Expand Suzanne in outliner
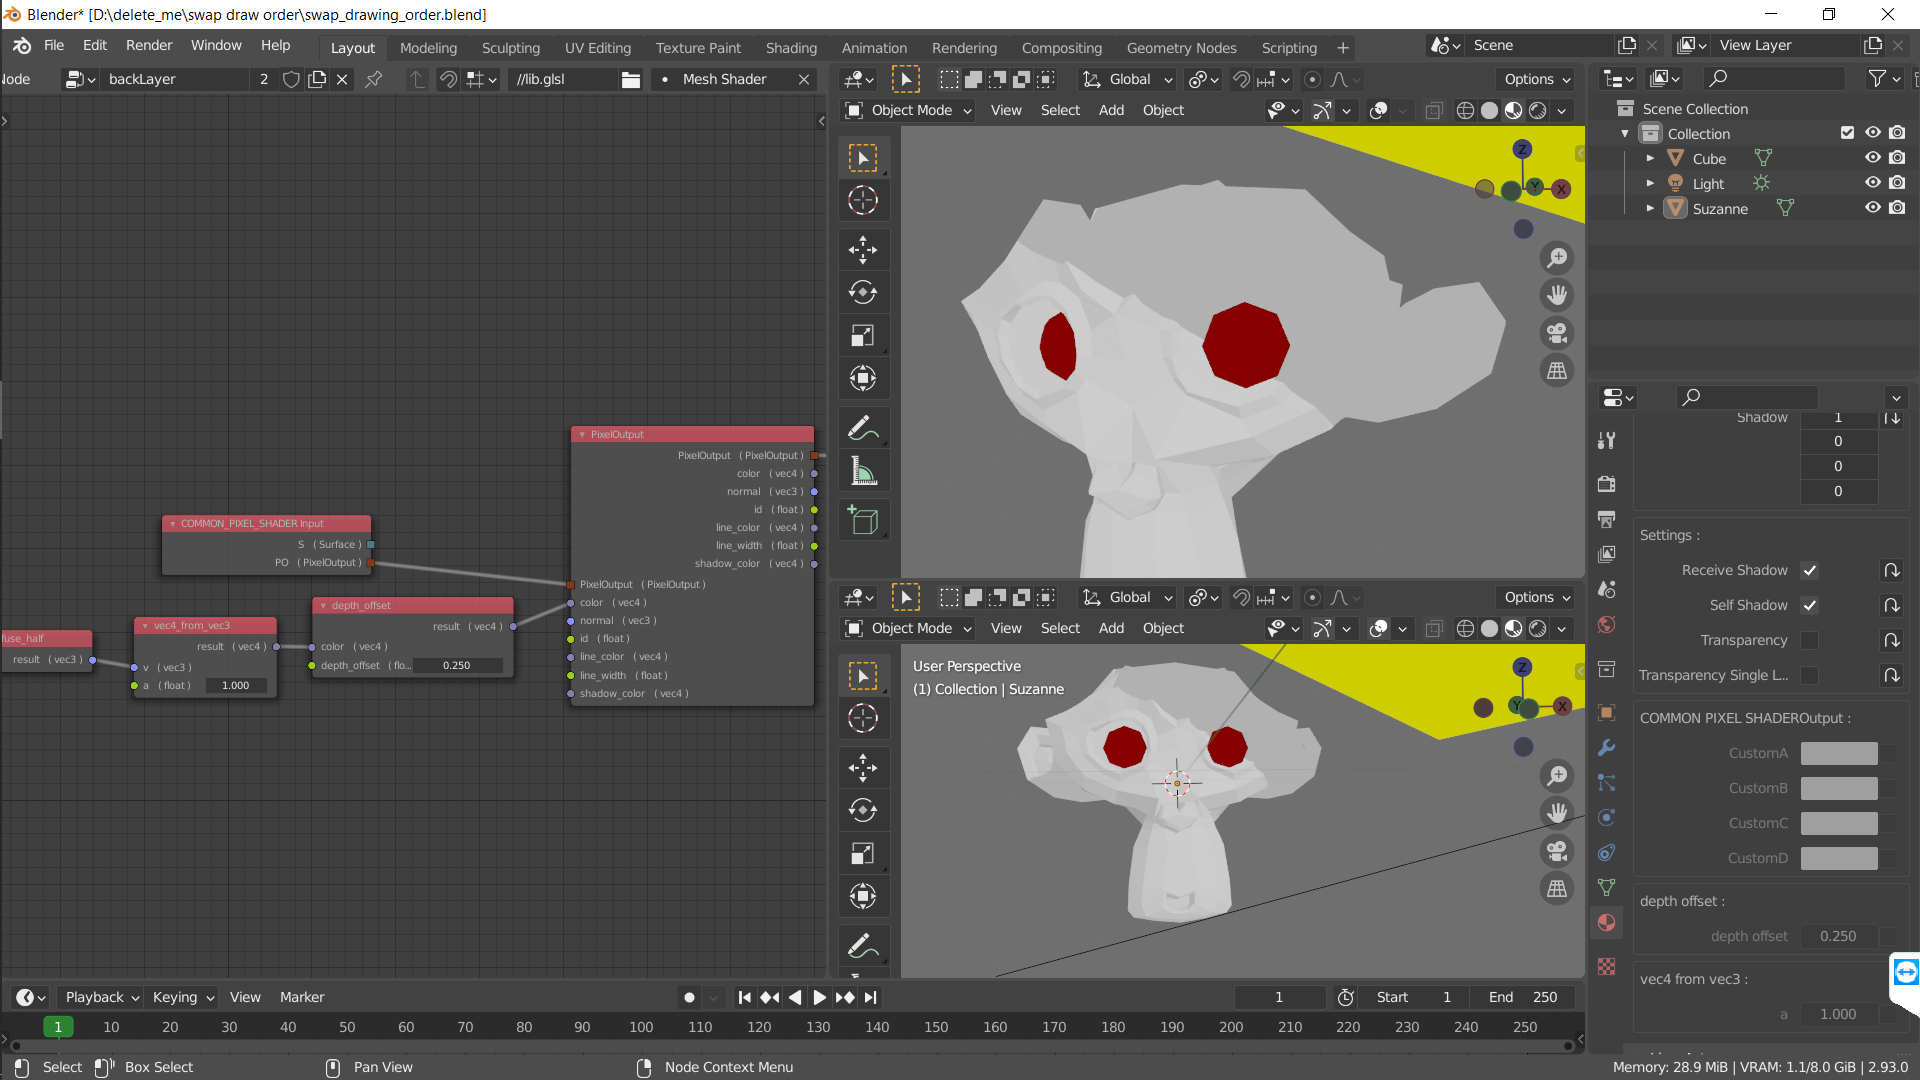Image resolution: width=1920 pixels, height=1080 pixels. click(x=1650, y=208)
